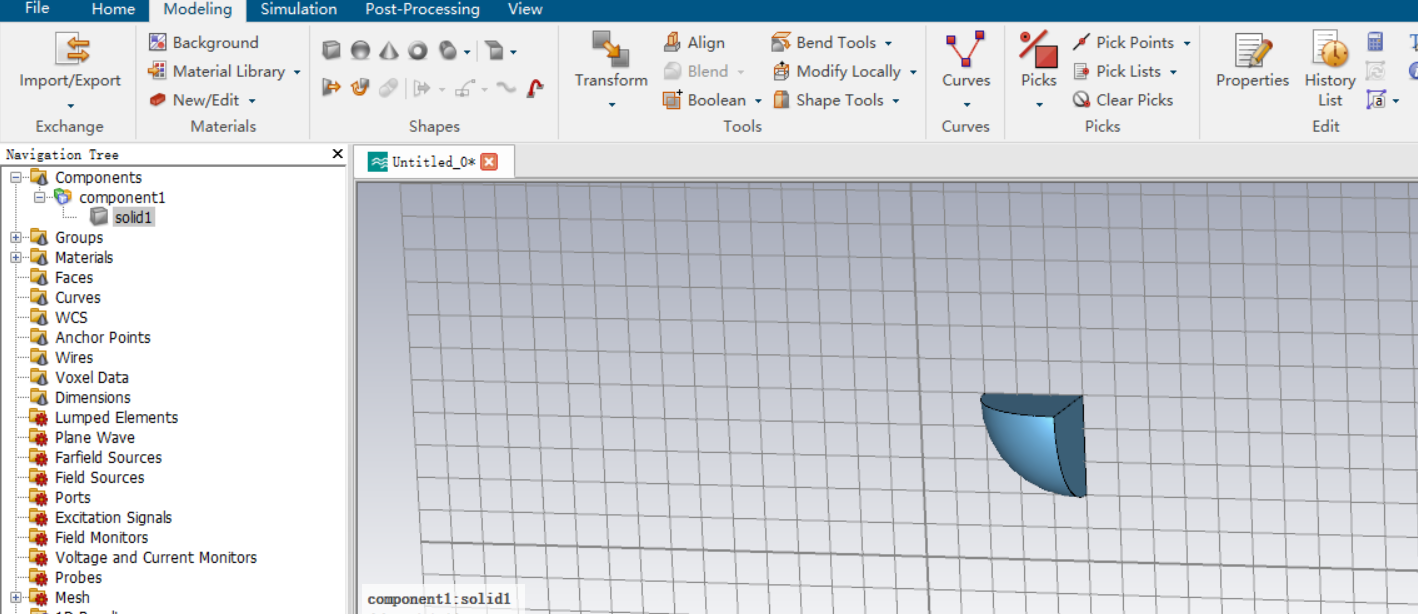Select Excitation Signals in the tree
The image size is (1418, 614).
[x=113, y=517]
